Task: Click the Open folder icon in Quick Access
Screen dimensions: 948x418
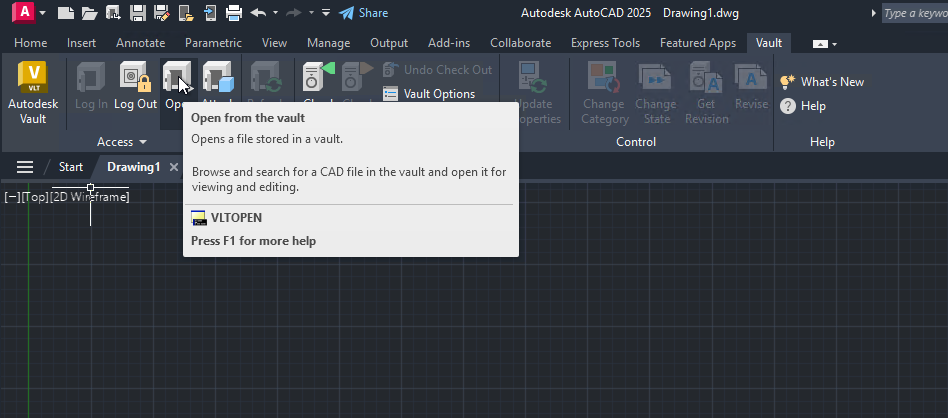Action: pos(89,12)
